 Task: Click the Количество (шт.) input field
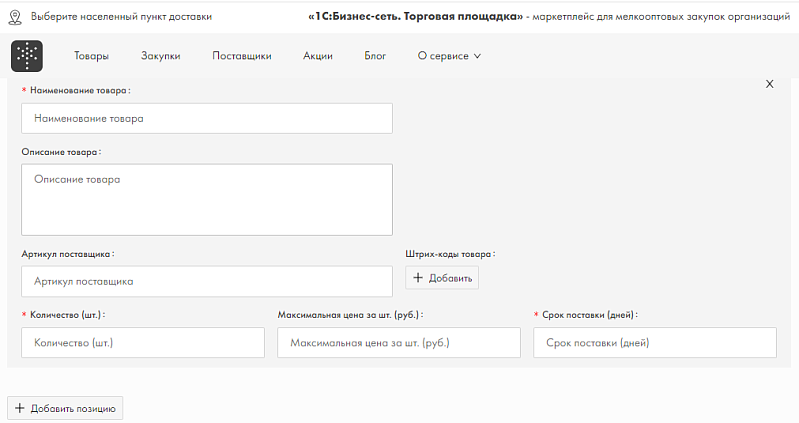(143, 342)
